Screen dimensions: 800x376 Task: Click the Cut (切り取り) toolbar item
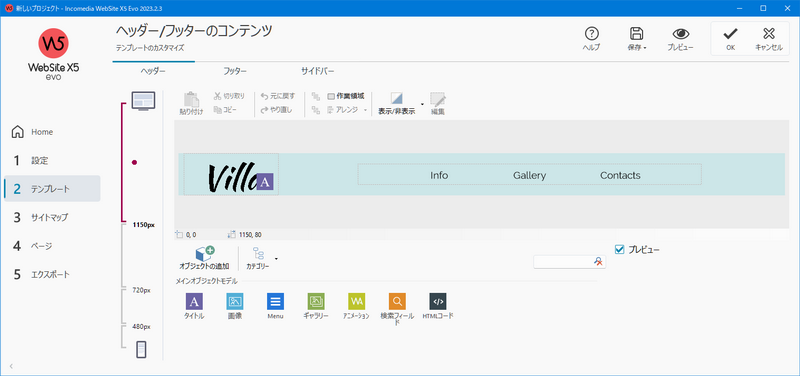[229, 96]
